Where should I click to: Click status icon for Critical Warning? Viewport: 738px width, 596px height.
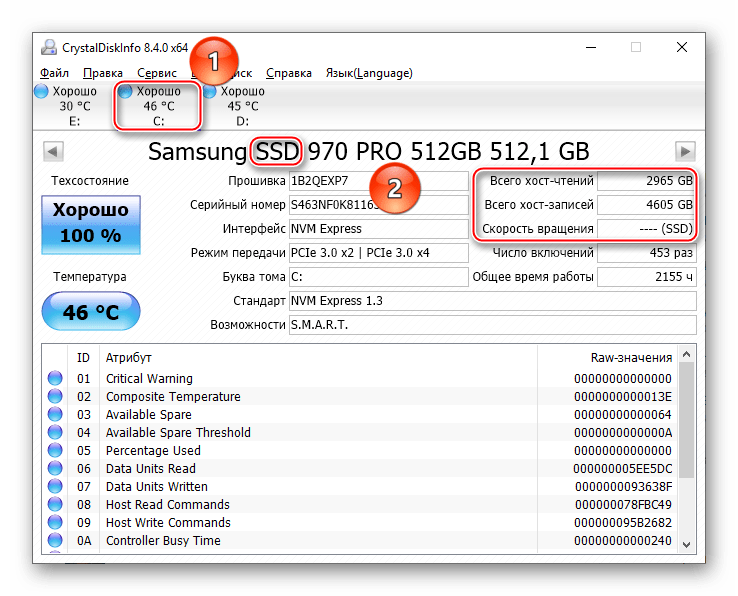point(55,378)
